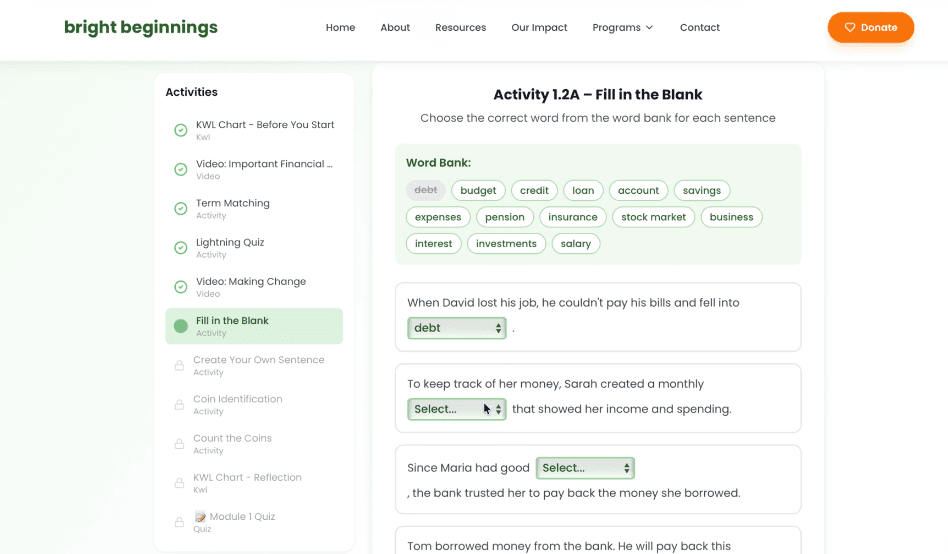This screenshot has width=948, height=554.
Task: Click the checkmark beside Video: Making Change
Action: point(181,287)
